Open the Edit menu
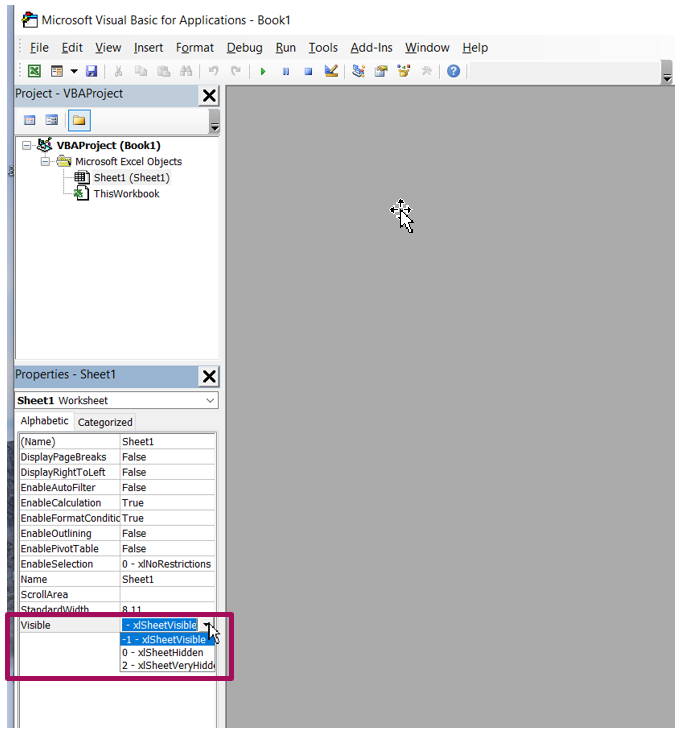The image size is (686, 748). tap(72, 48)
